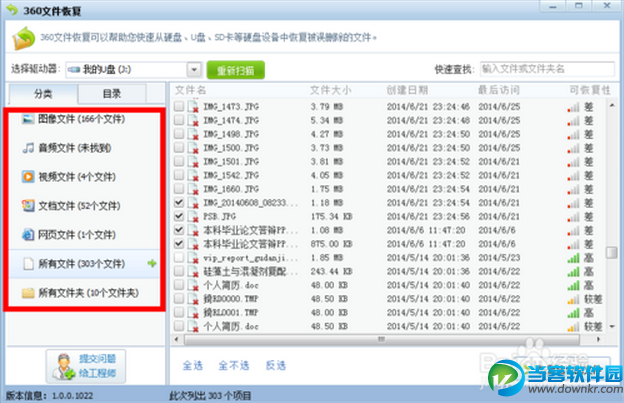Switch to the 分类 tab
The image size is (624, 403).
(x=43, y=94)
